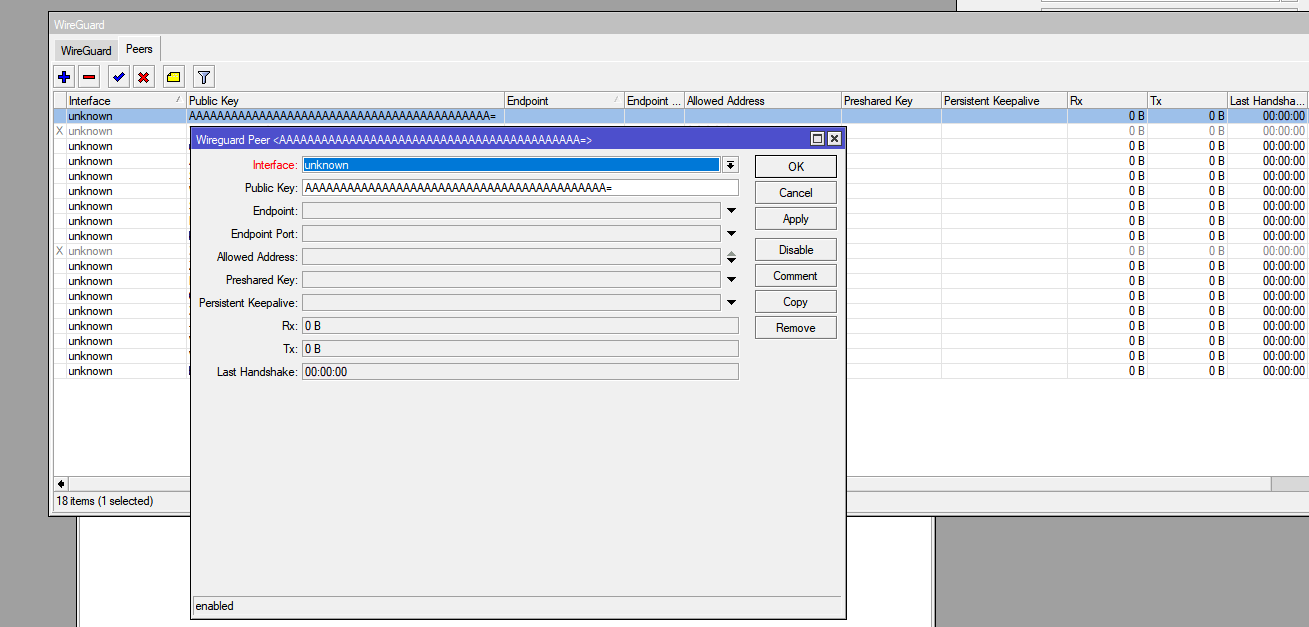This screenshot has height=627, width=1309.
Task: Click the horizontal scrollbar left arrow
Action: coord(62,484)
